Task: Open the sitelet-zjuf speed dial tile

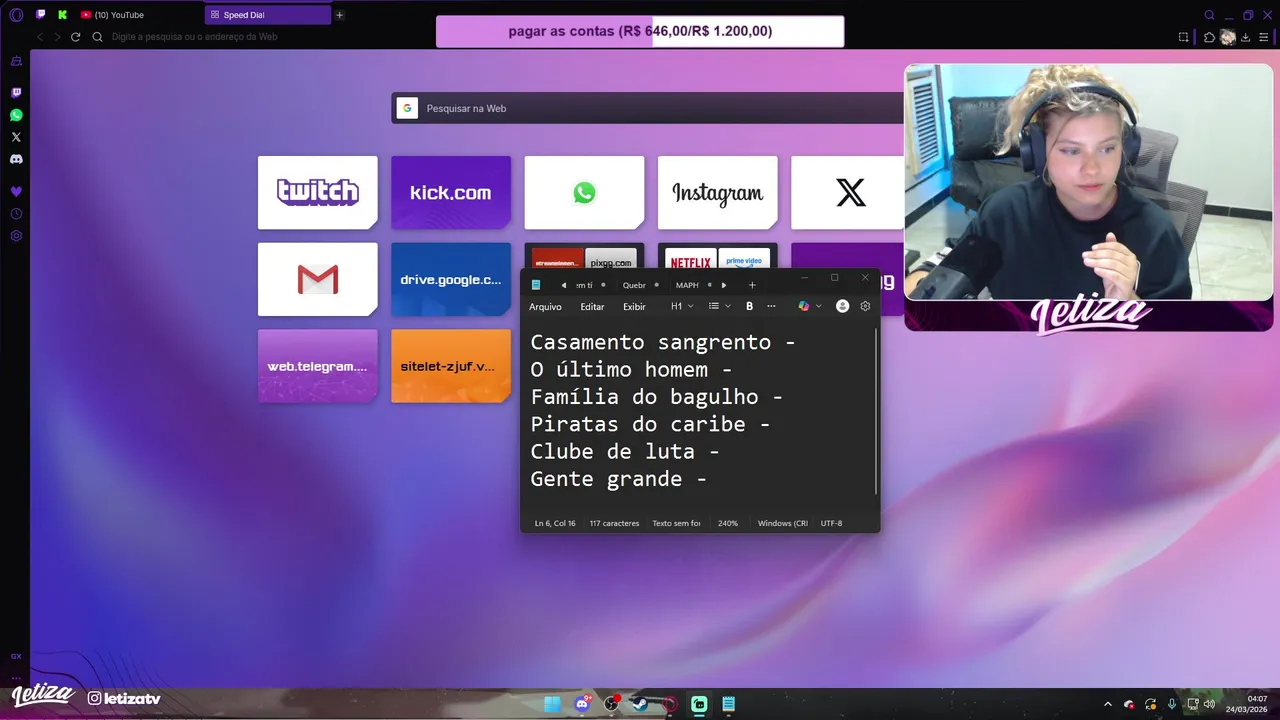Action: [451, 366]
